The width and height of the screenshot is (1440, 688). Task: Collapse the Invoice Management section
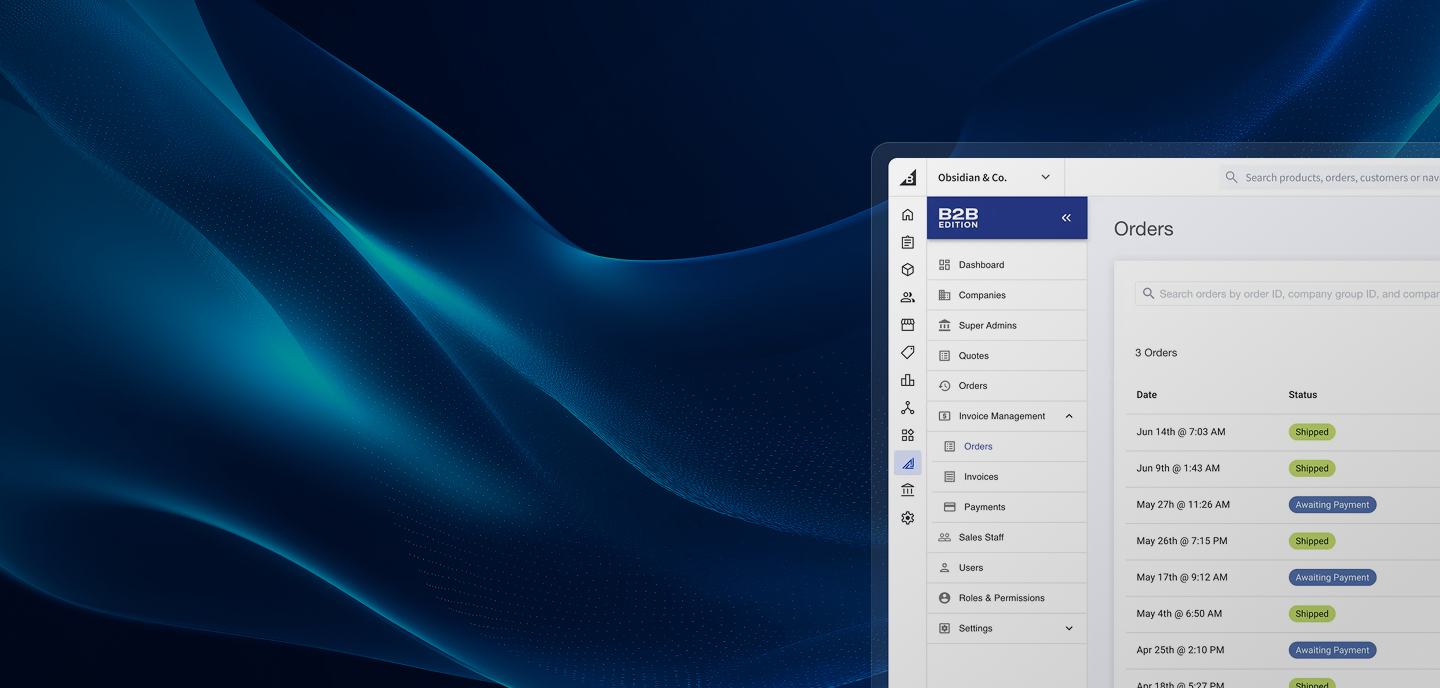click(x=1069, y=416)
